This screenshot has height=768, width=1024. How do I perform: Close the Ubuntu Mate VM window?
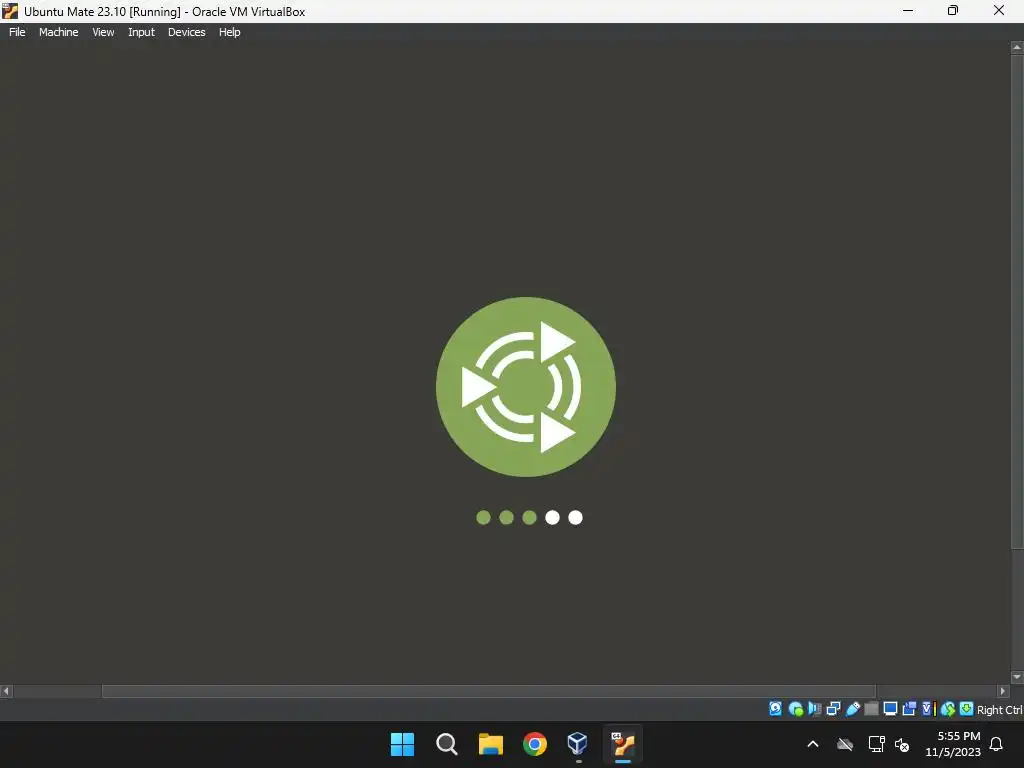(x=999, y=10)
